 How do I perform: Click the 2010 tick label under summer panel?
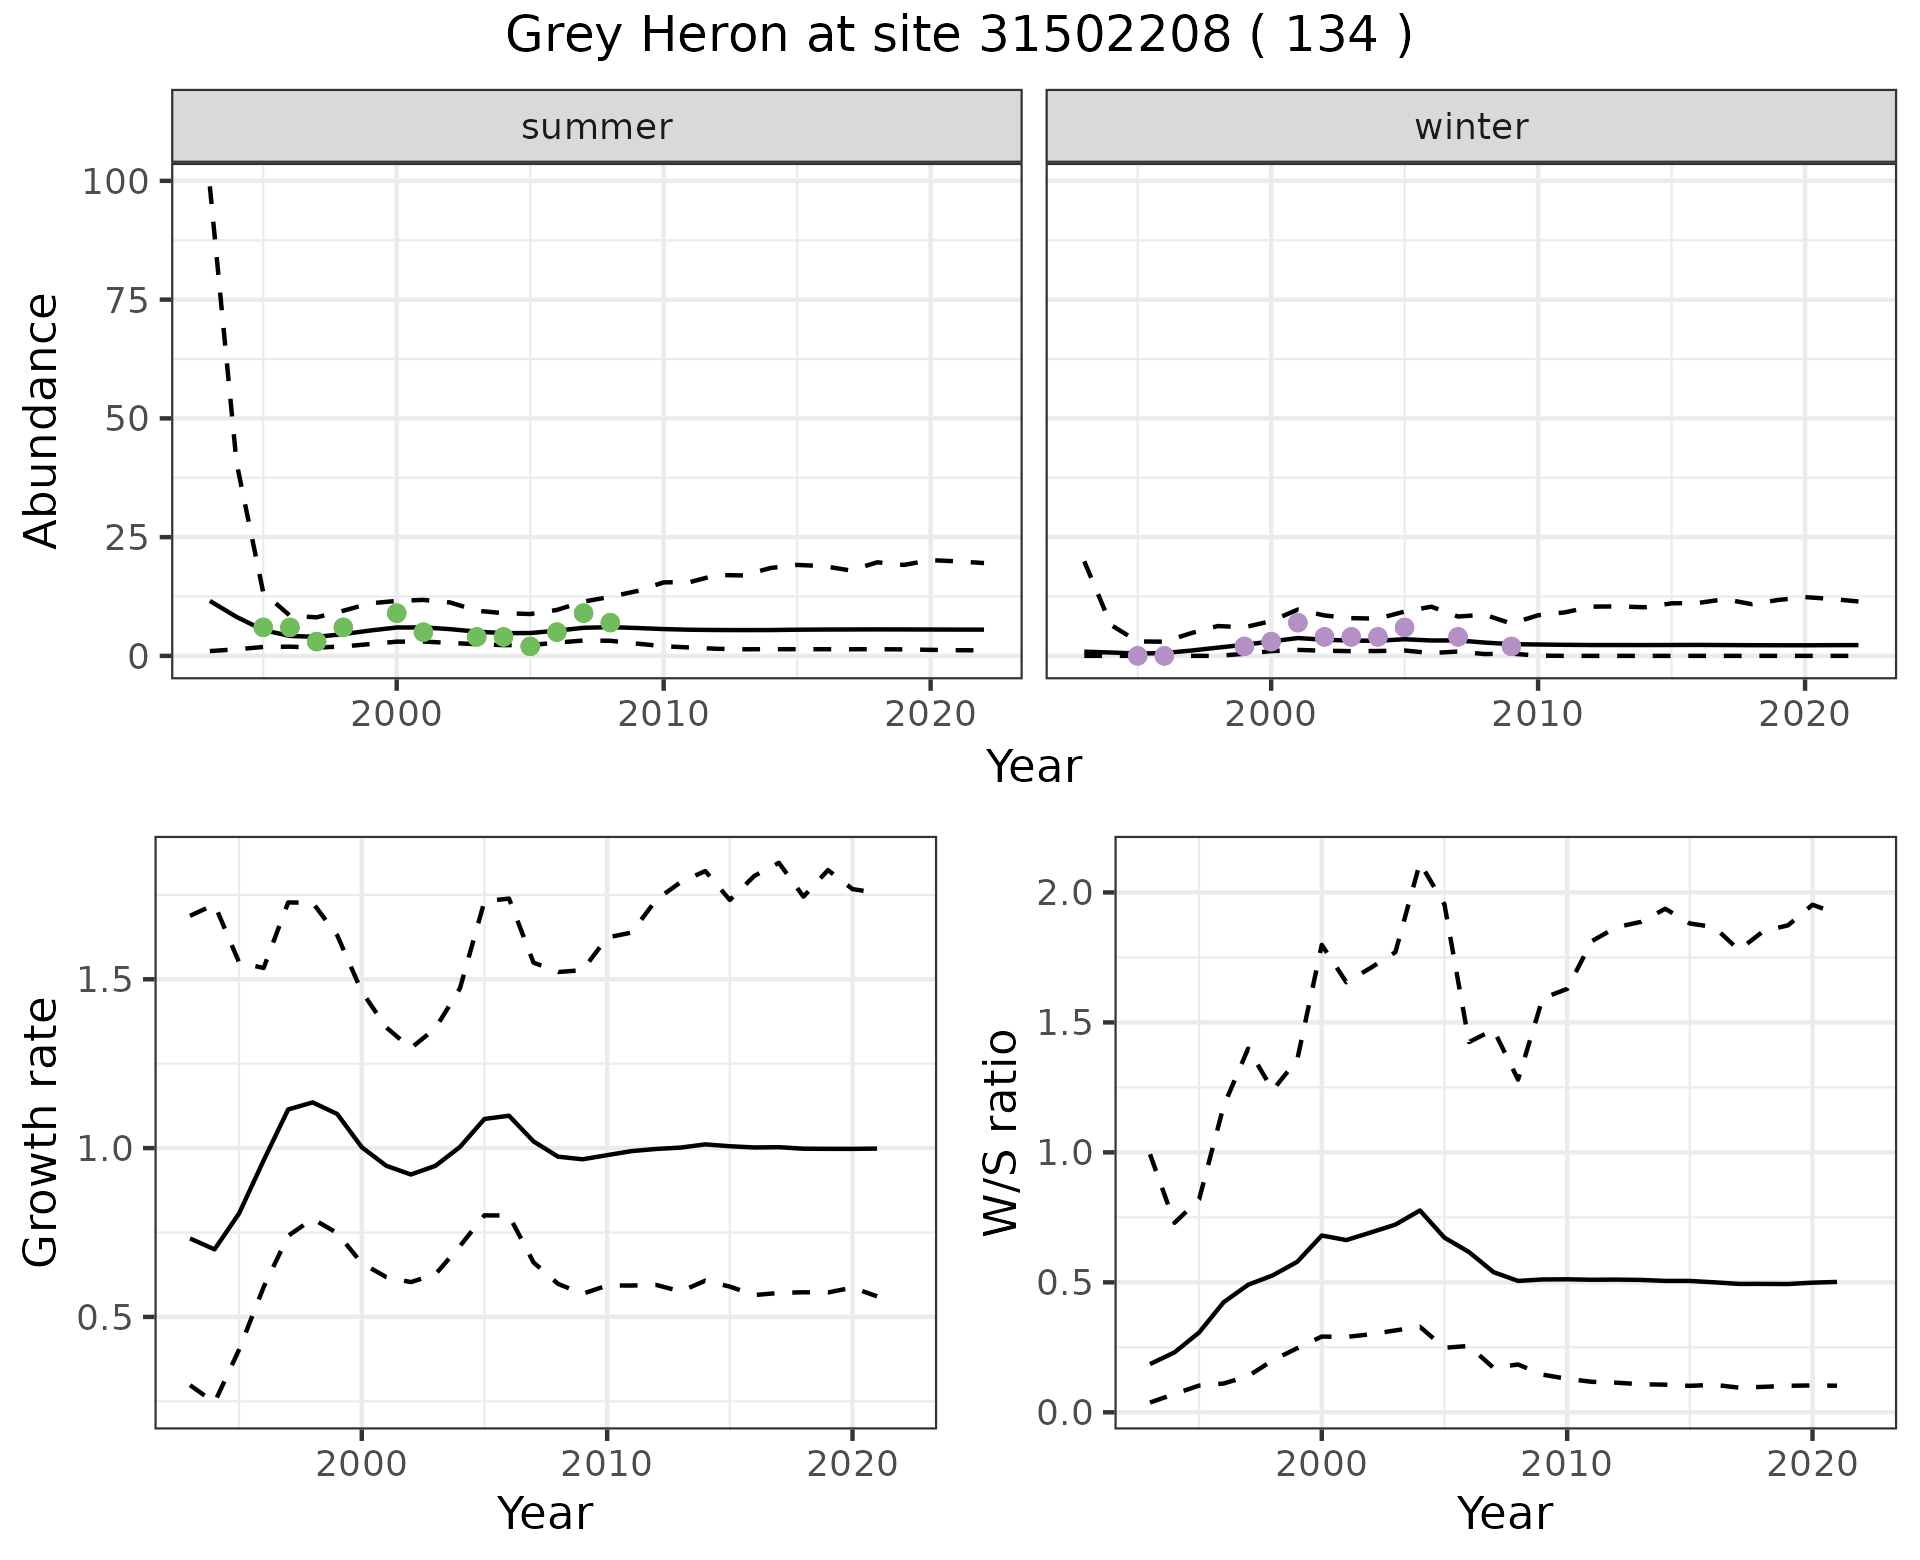click(x=663, y=715)
